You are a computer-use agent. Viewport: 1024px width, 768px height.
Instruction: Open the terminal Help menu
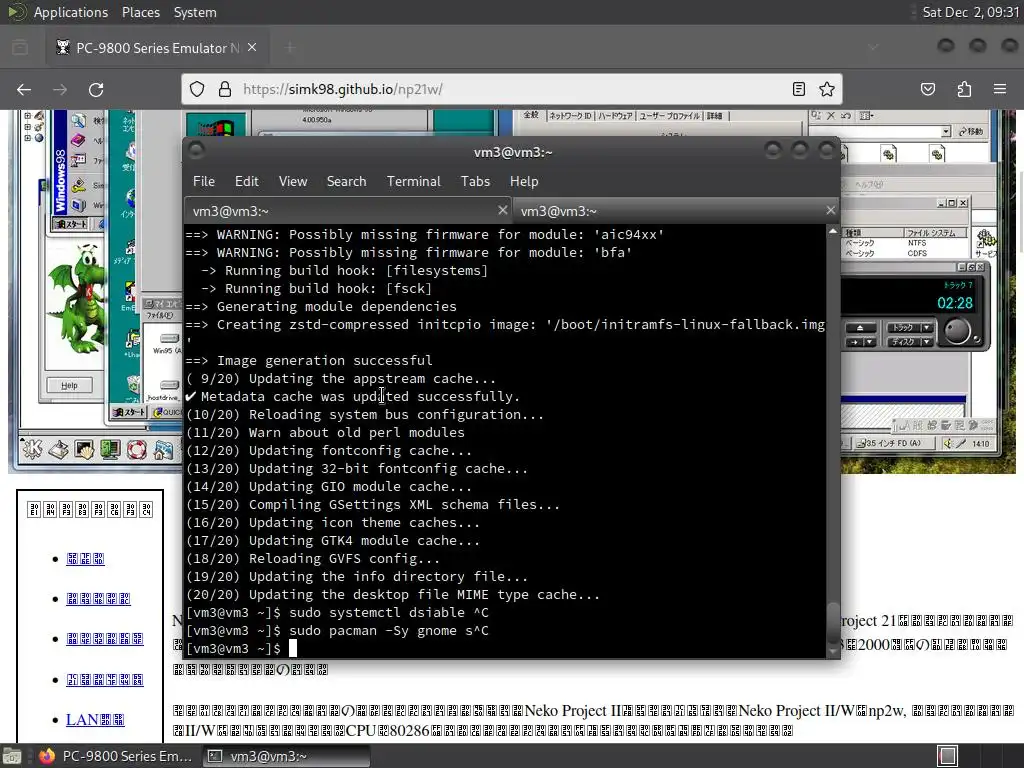point(524,182)
